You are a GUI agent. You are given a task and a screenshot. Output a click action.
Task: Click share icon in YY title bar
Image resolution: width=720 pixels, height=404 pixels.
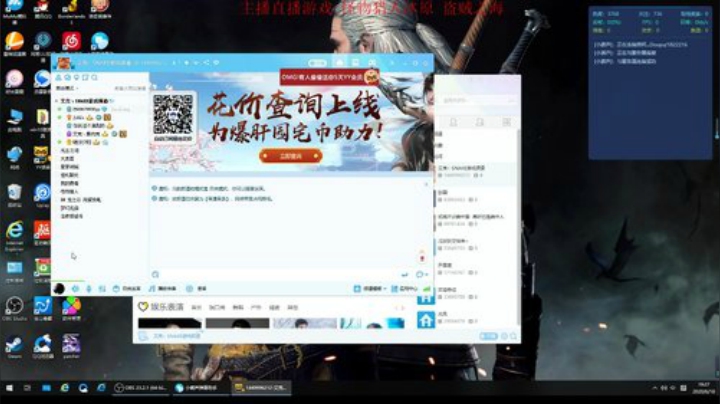[206, 62]
